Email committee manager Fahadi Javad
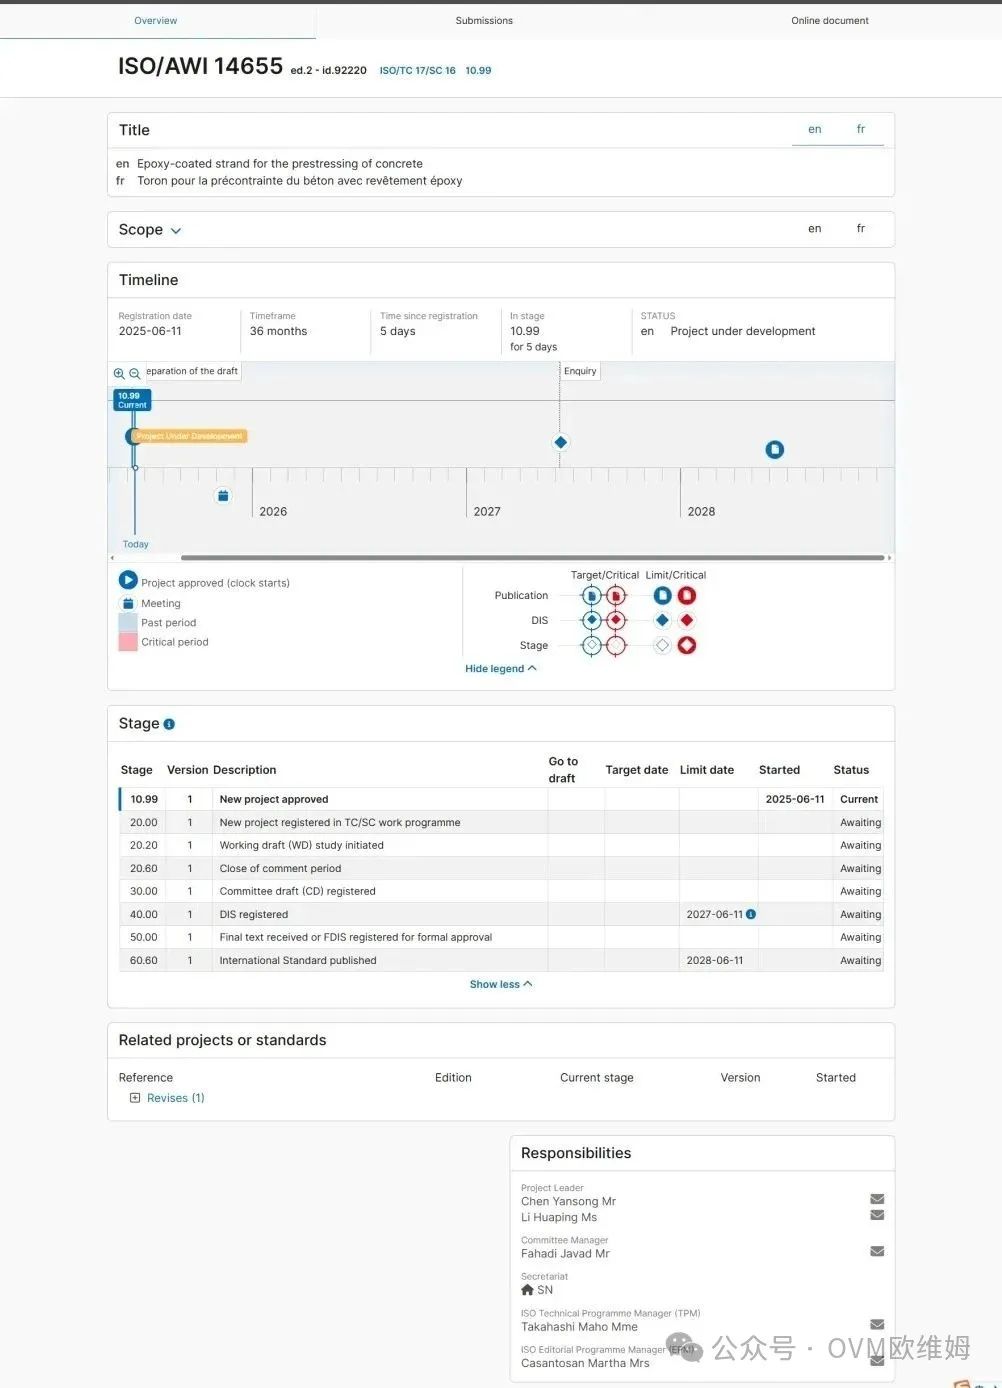Screen dimensions: 1002x1388 877,1251
